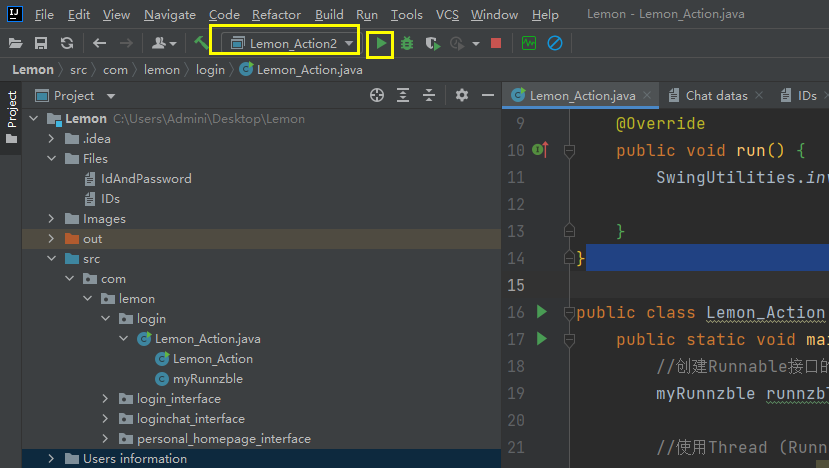Image resolution: width=829 pixels, height=468 pixels.
Task: Expand the out folder
Action: 51,238
